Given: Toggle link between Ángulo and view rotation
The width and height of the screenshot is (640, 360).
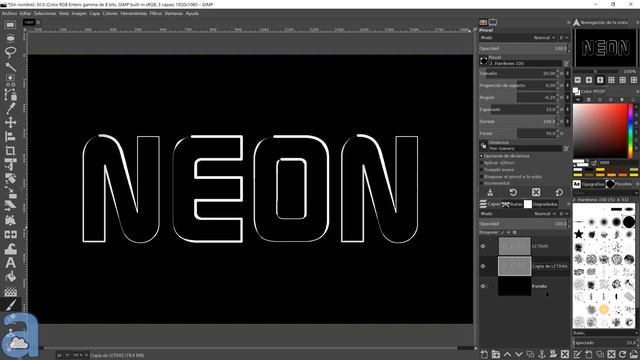Looking at the screenshot, I should click(567, 98).
